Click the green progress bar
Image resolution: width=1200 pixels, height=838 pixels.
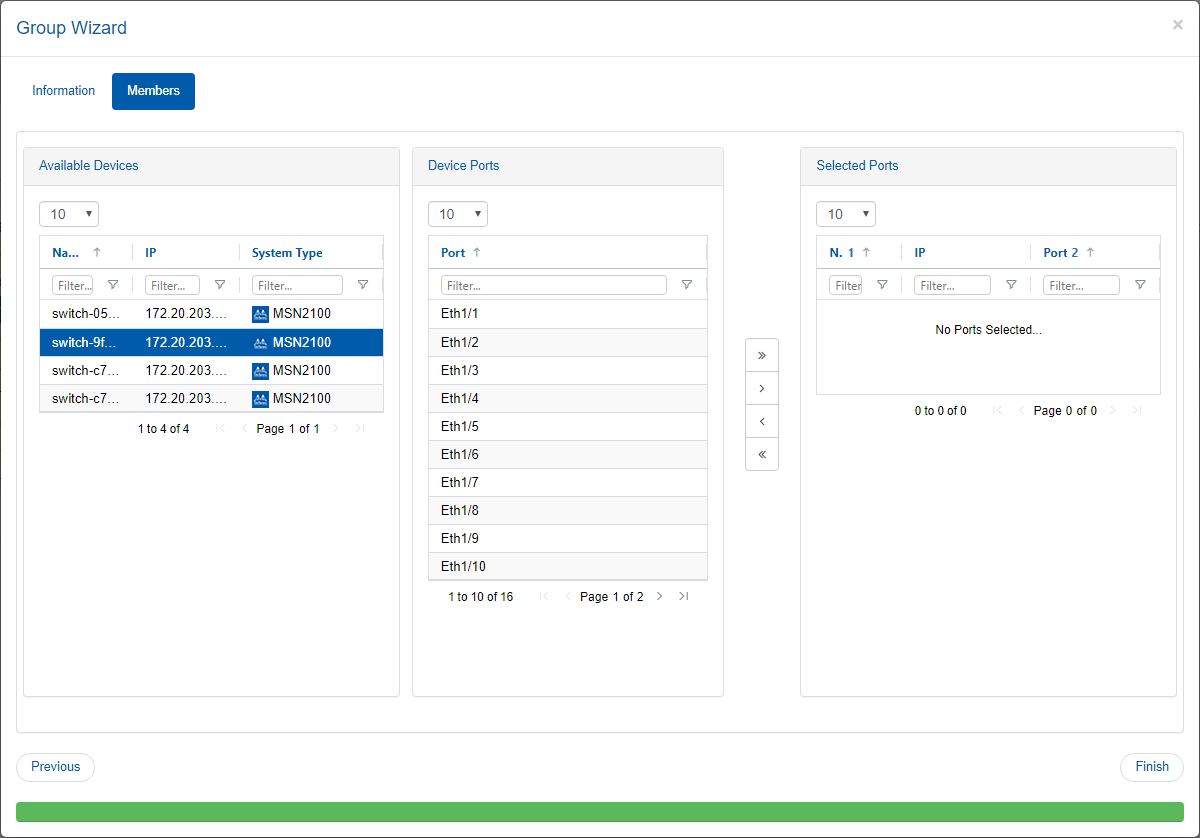[x=600, y=812]
